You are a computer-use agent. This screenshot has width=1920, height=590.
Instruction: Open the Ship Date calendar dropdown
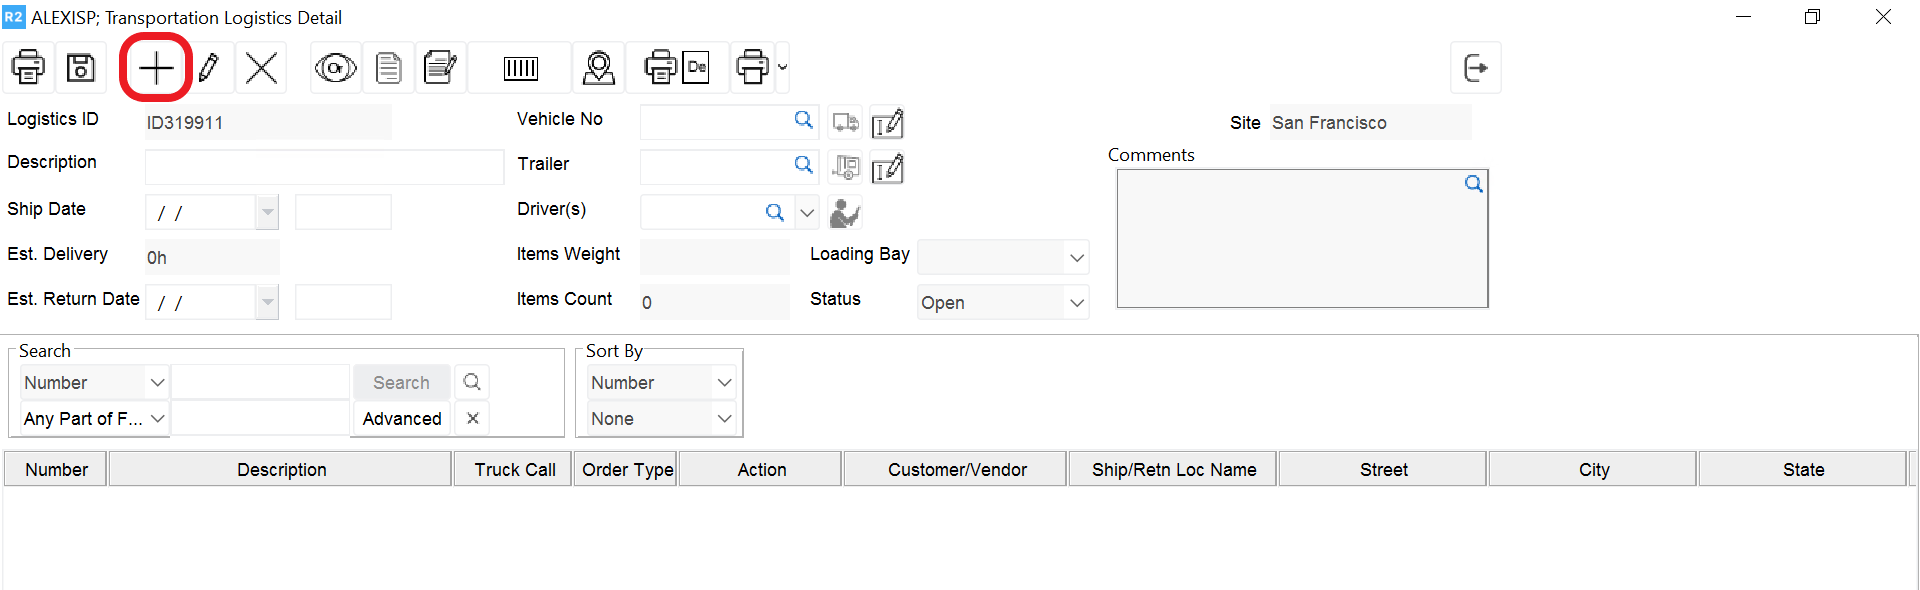267,213
